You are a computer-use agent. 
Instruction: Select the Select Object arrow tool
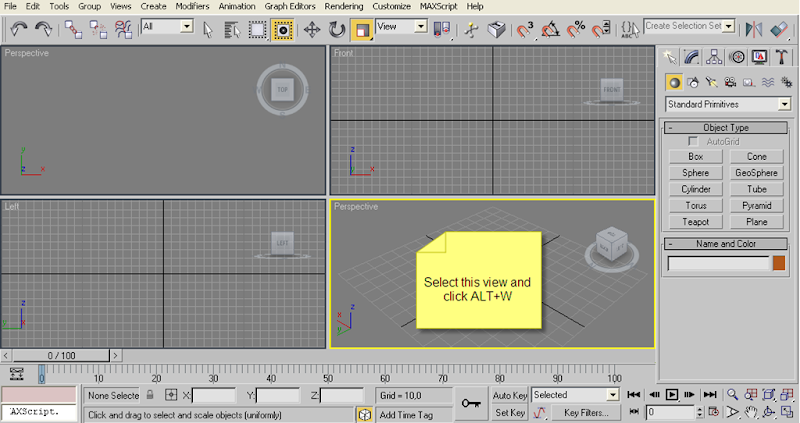[208, 30]
